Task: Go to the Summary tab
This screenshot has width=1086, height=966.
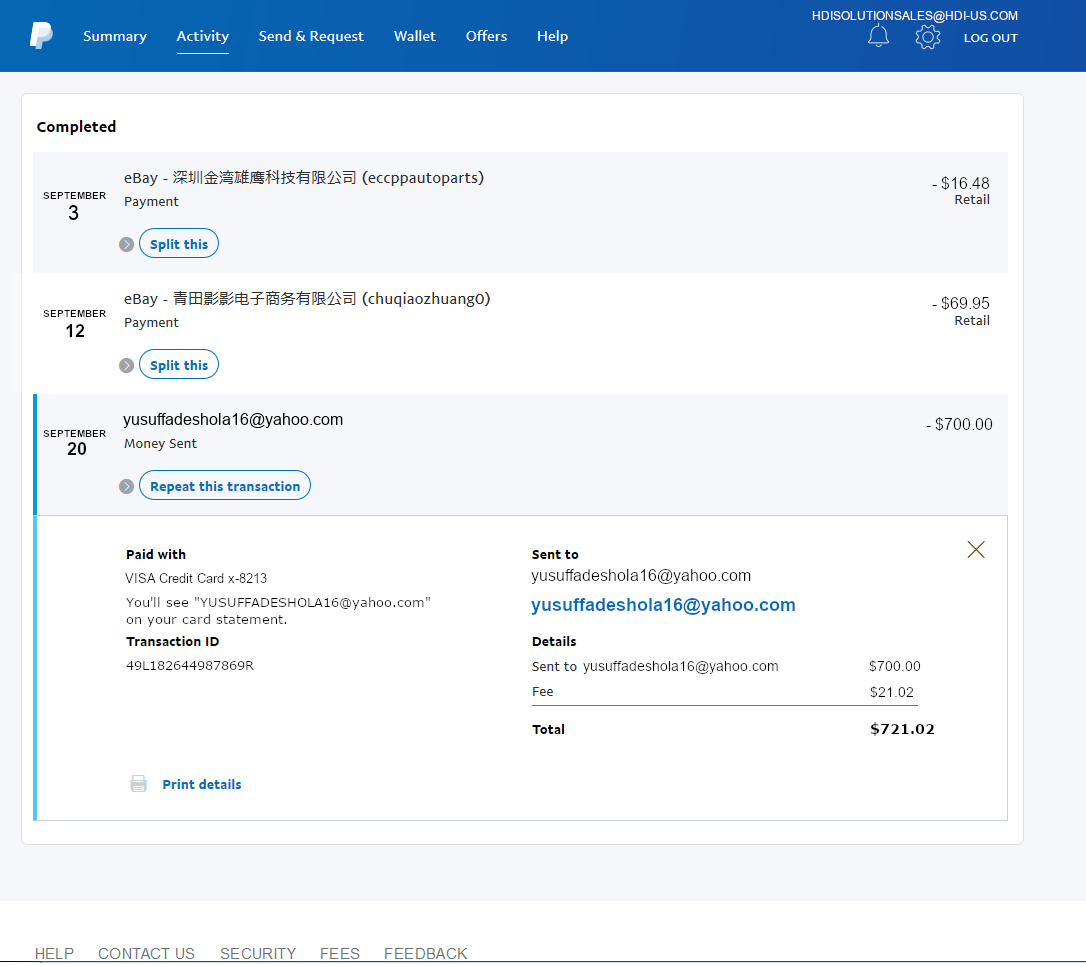Action: pos(115,36)
